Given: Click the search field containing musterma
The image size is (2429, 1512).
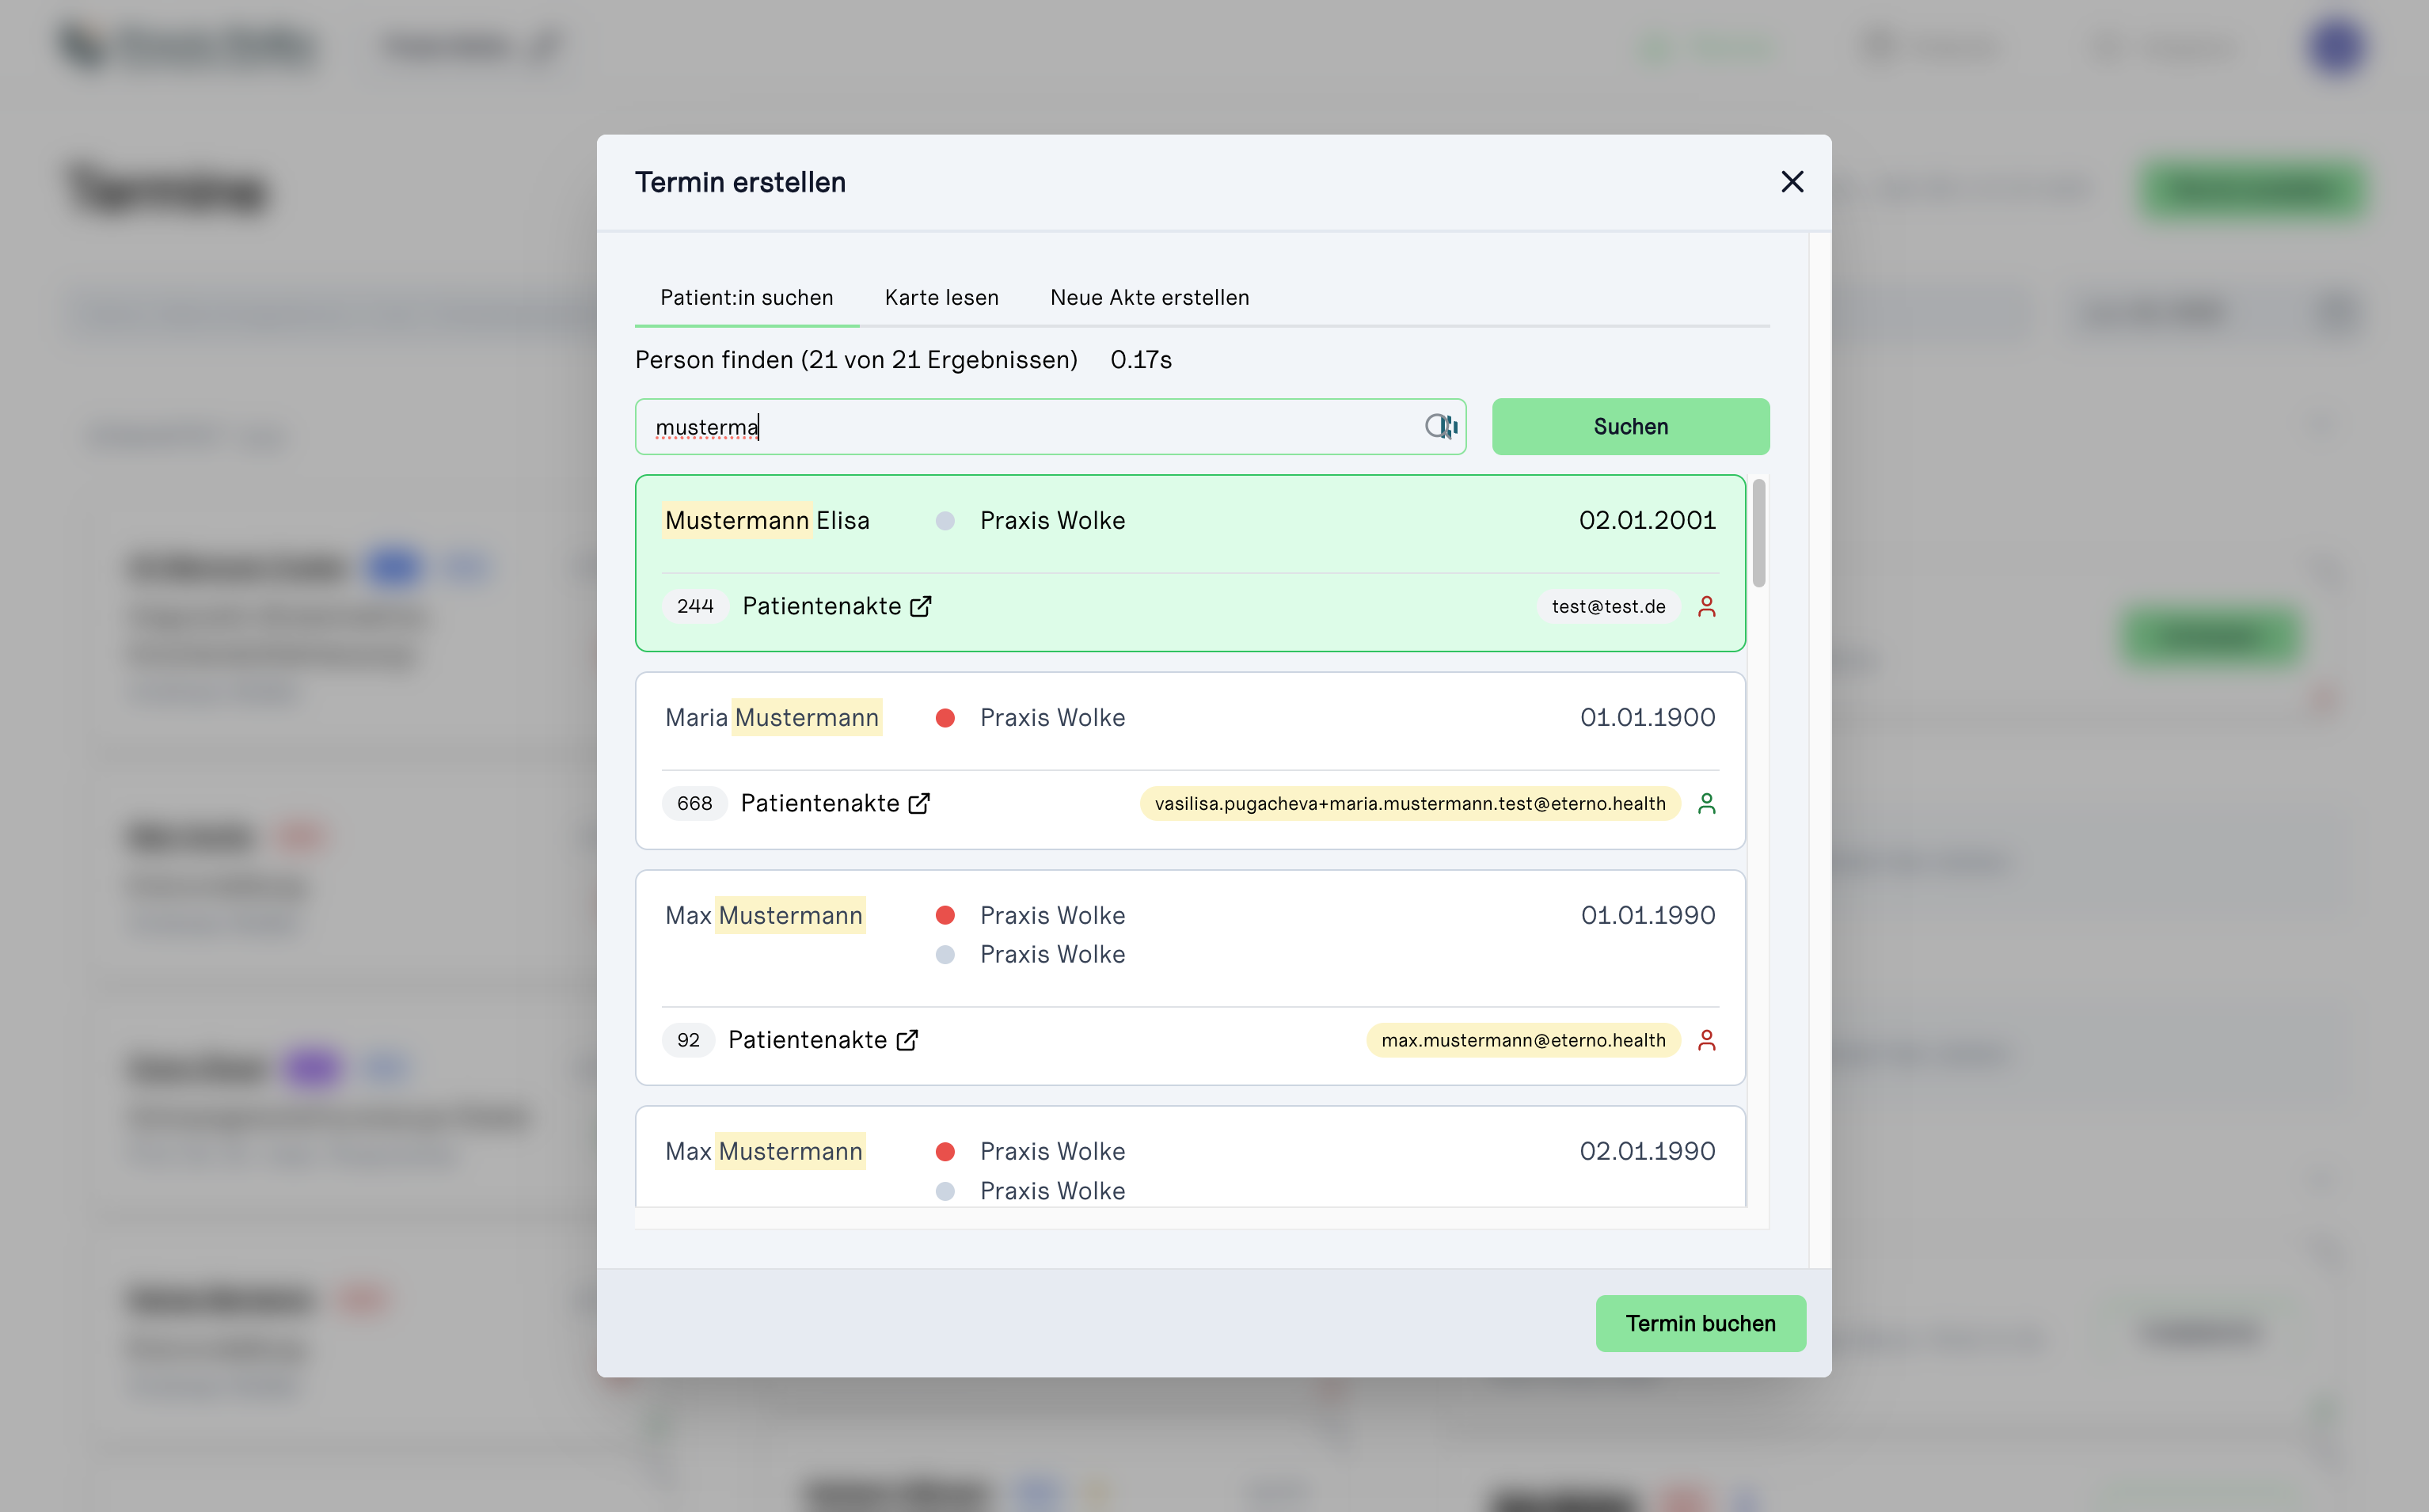Looking at the screenshot, I should pos(1050,427).
